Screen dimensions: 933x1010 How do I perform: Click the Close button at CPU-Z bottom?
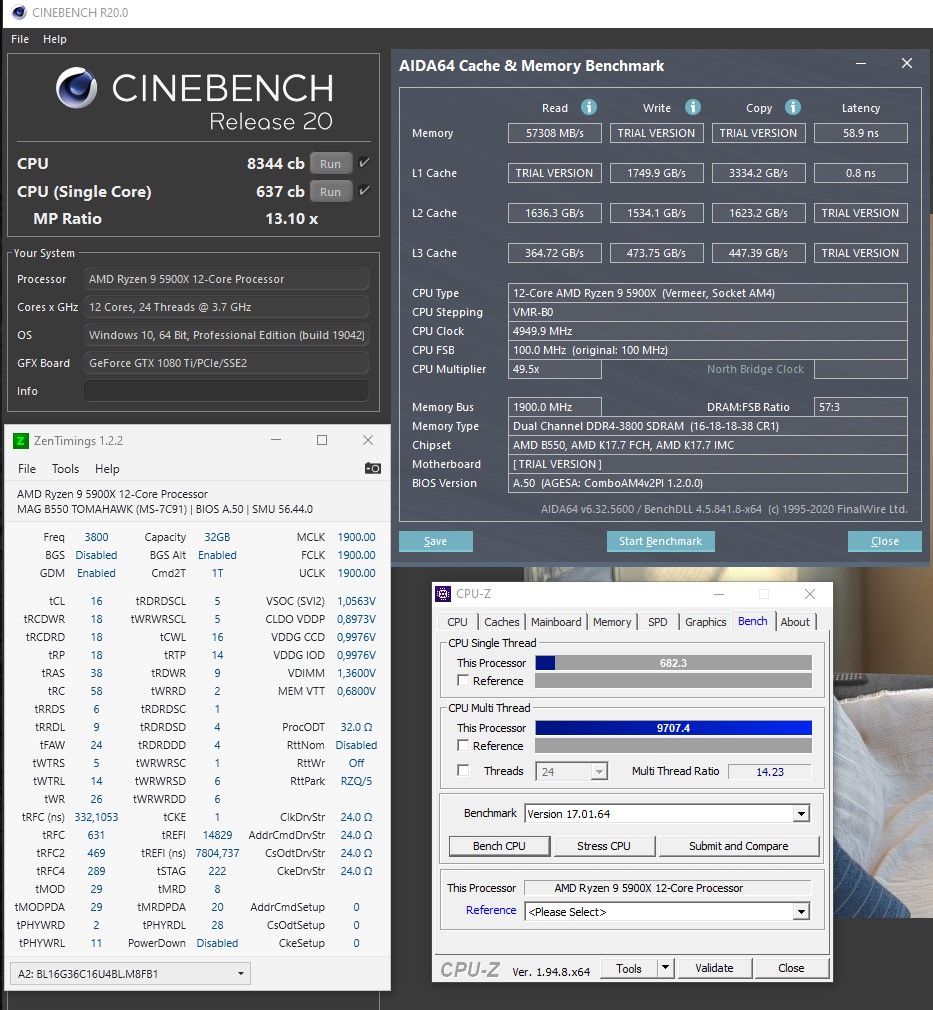[791, 968]
